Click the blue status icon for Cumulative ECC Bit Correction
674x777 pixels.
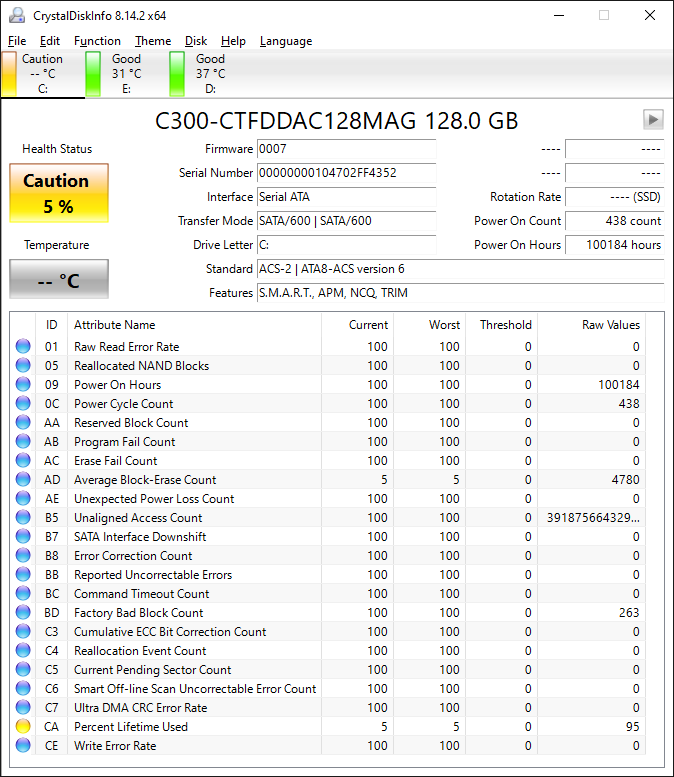(x=23, y=631)
